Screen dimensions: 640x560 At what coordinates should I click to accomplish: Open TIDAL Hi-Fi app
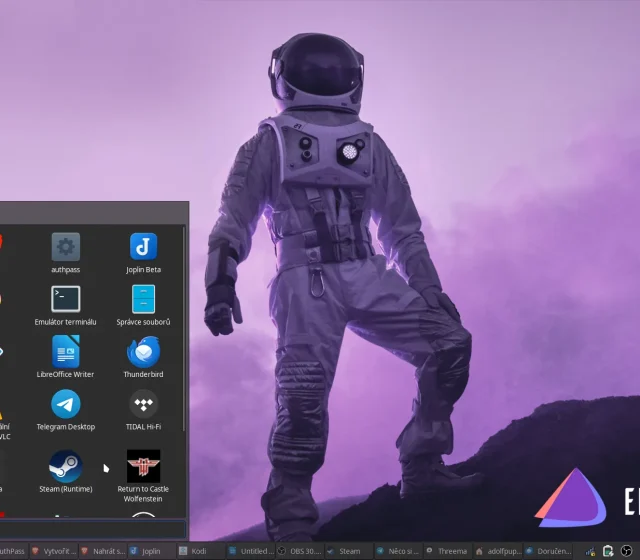(143, 404)
